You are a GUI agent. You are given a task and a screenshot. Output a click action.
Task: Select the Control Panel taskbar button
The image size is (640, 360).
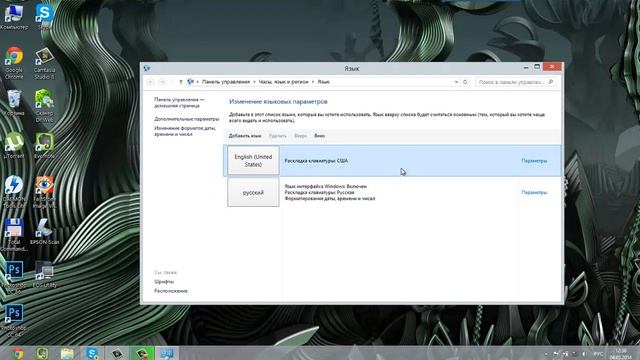tap(167, 353)
